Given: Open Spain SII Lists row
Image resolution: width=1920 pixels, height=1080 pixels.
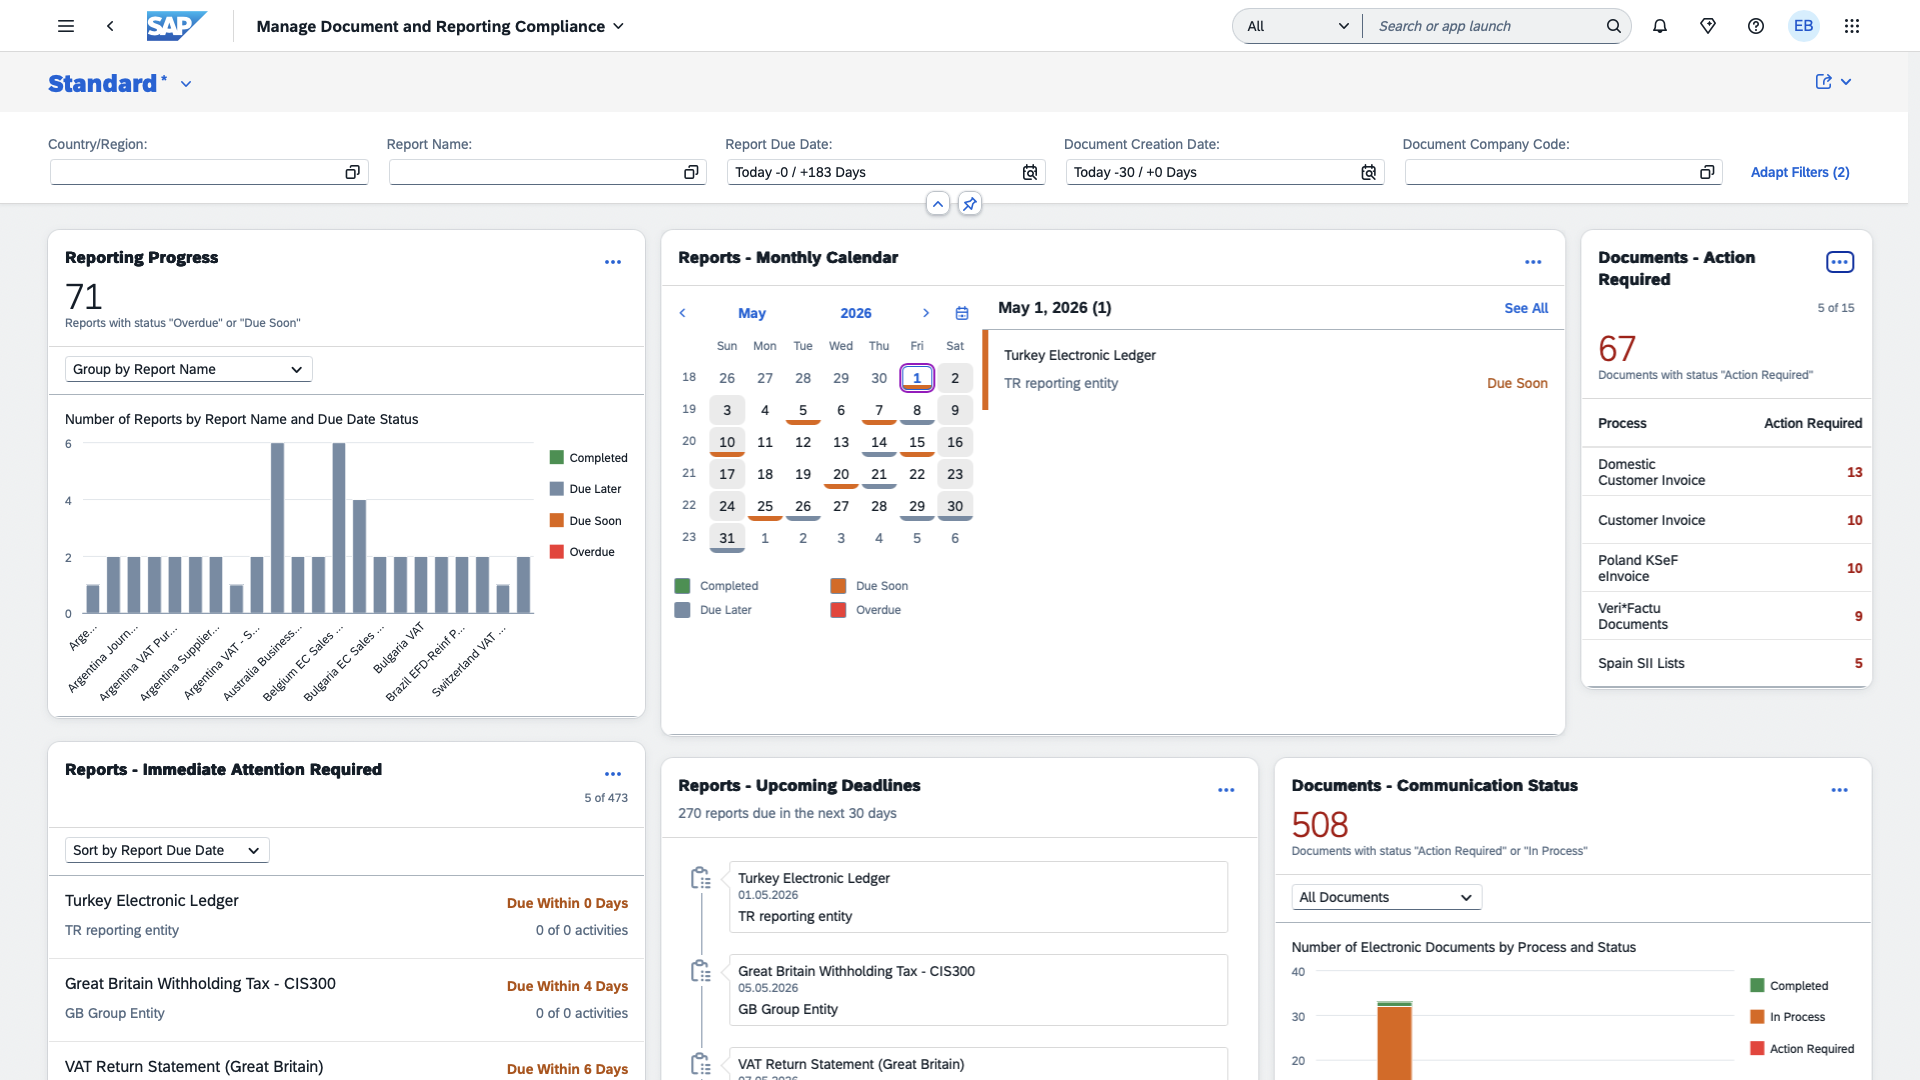Looking at the screenshot, I should (x=1727, y=663).
